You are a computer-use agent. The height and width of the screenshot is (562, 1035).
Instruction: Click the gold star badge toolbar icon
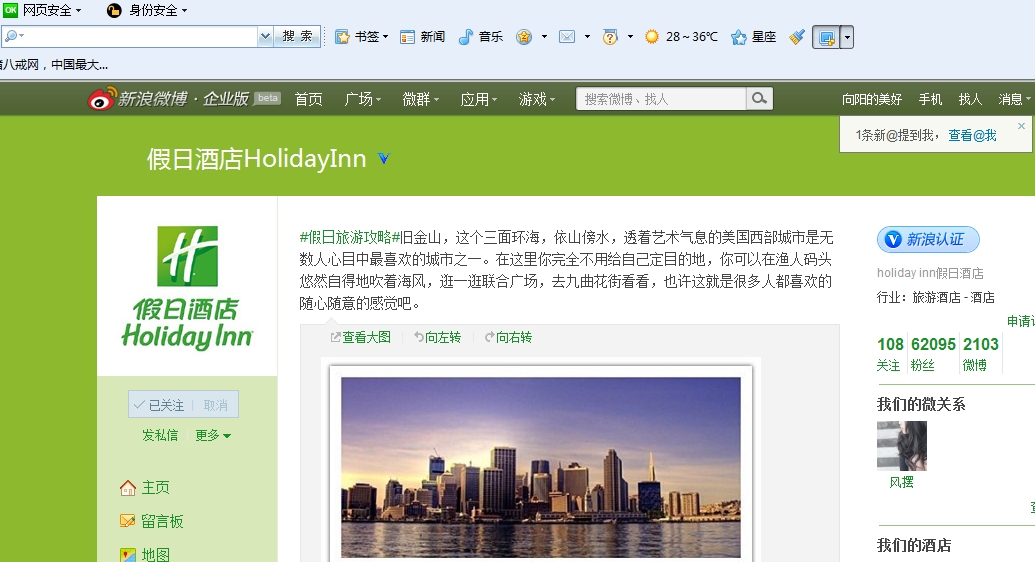click(524, 37)
